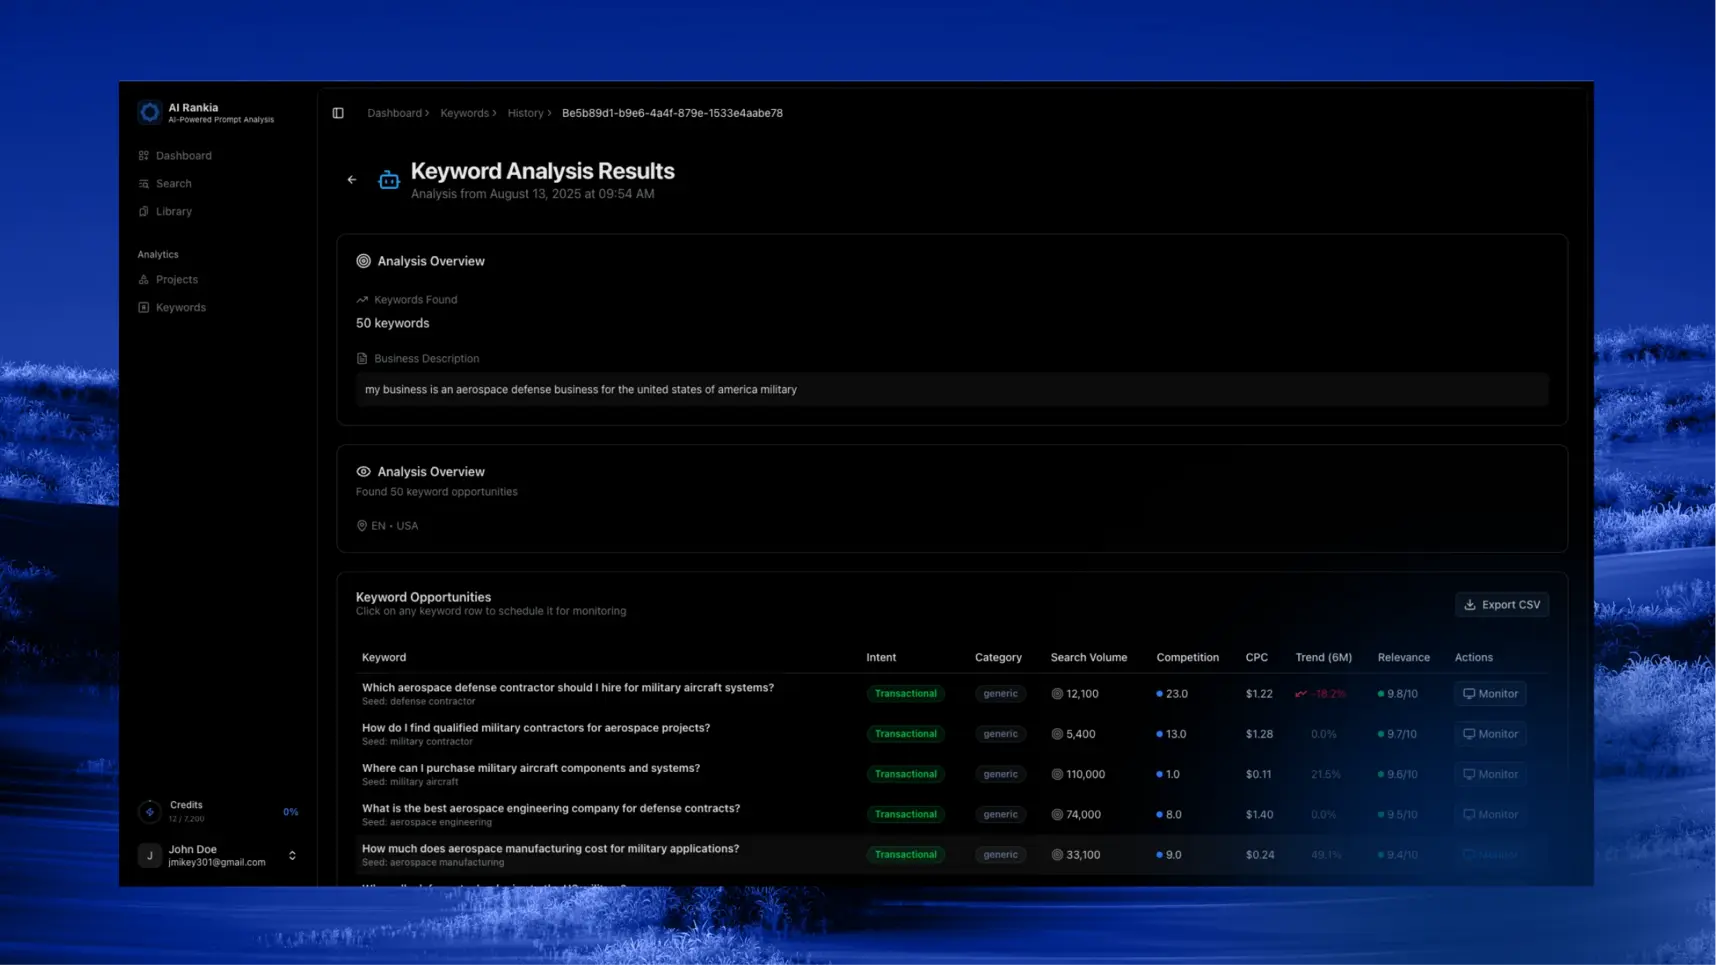
Task: Click the Library book icon
Action: [x=143, y=211]
